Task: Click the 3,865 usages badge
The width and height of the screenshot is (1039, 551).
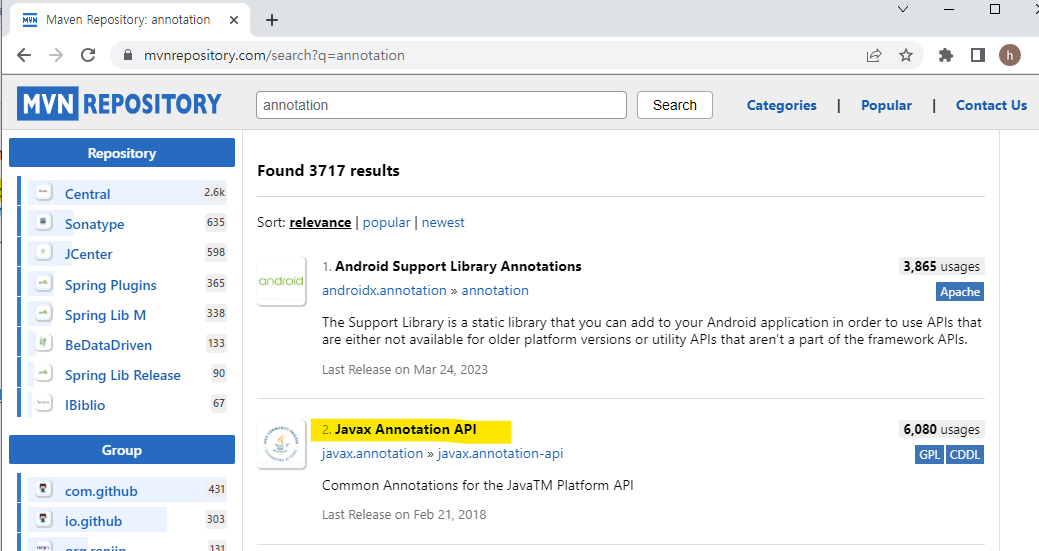Action: click(x=942, y=266)
